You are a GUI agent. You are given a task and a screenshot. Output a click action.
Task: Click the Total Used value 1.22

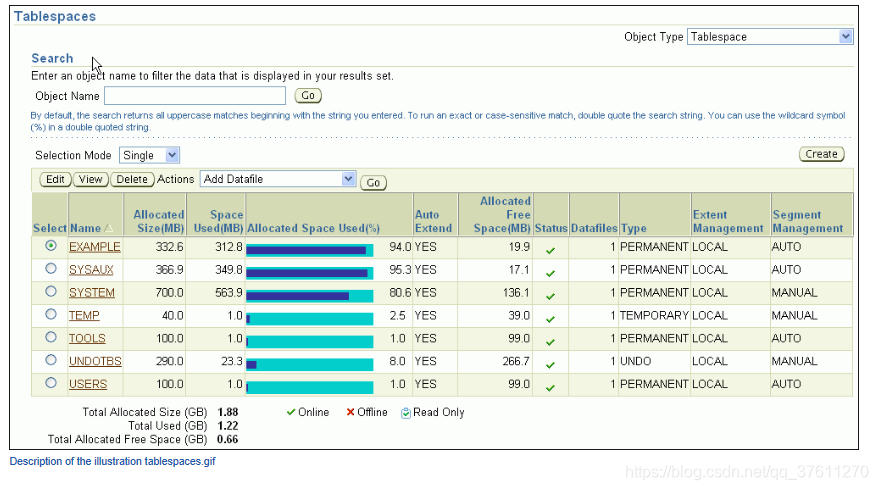(228, 426)
